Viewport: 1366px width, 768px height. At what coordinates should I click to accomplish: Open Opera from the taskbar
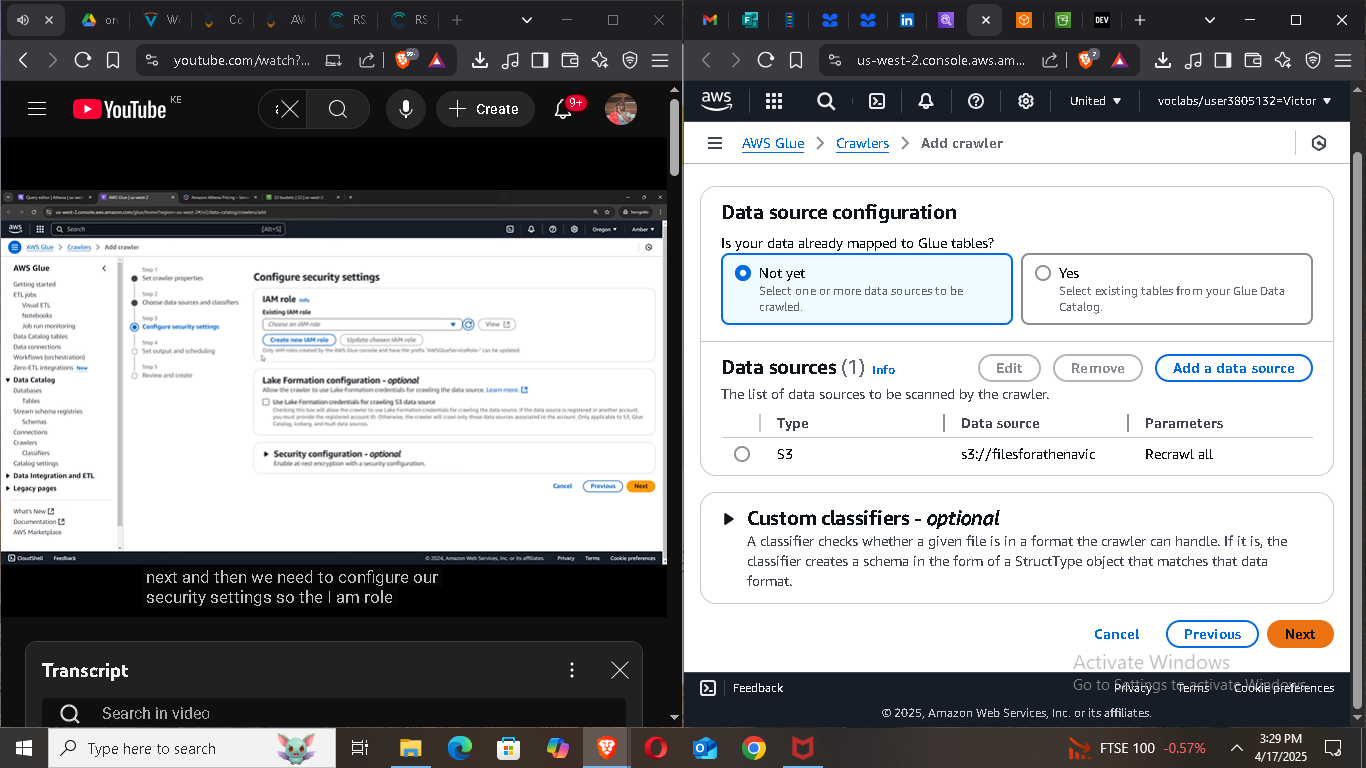click(656, 748)
